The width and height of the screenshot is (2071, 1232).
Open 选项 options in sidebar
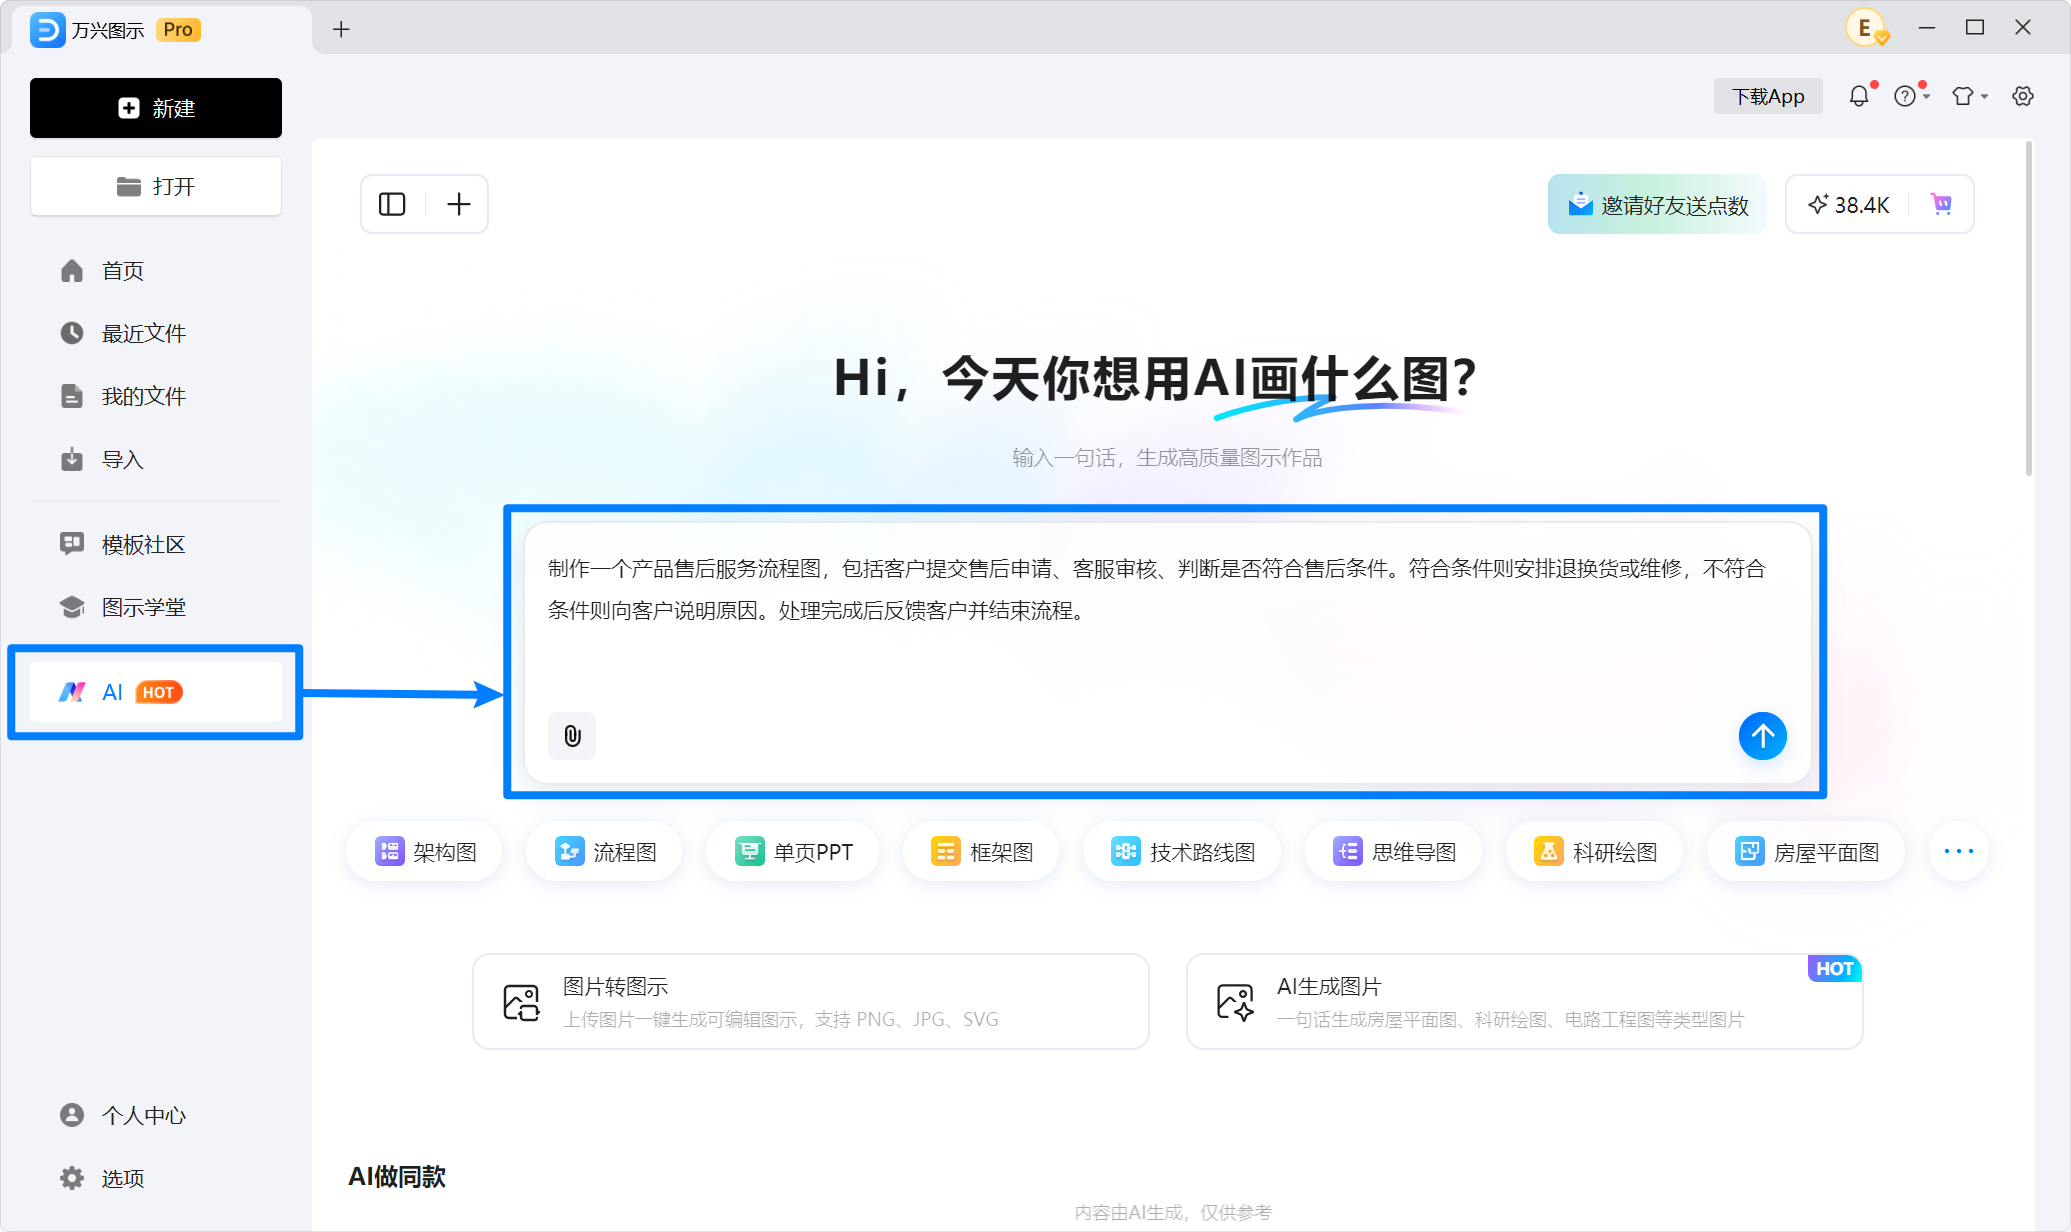[x=156, y=1178]
